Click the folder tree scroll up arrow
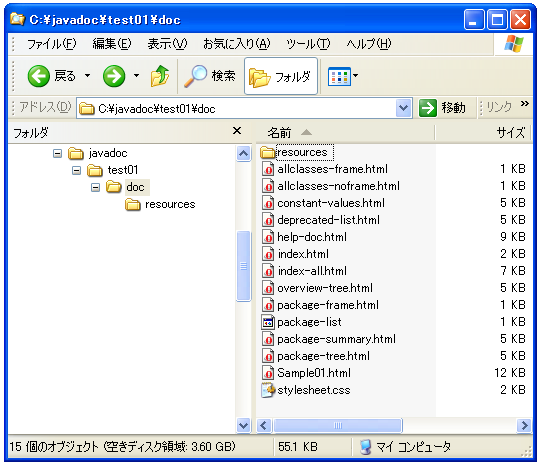 [243, 153]
